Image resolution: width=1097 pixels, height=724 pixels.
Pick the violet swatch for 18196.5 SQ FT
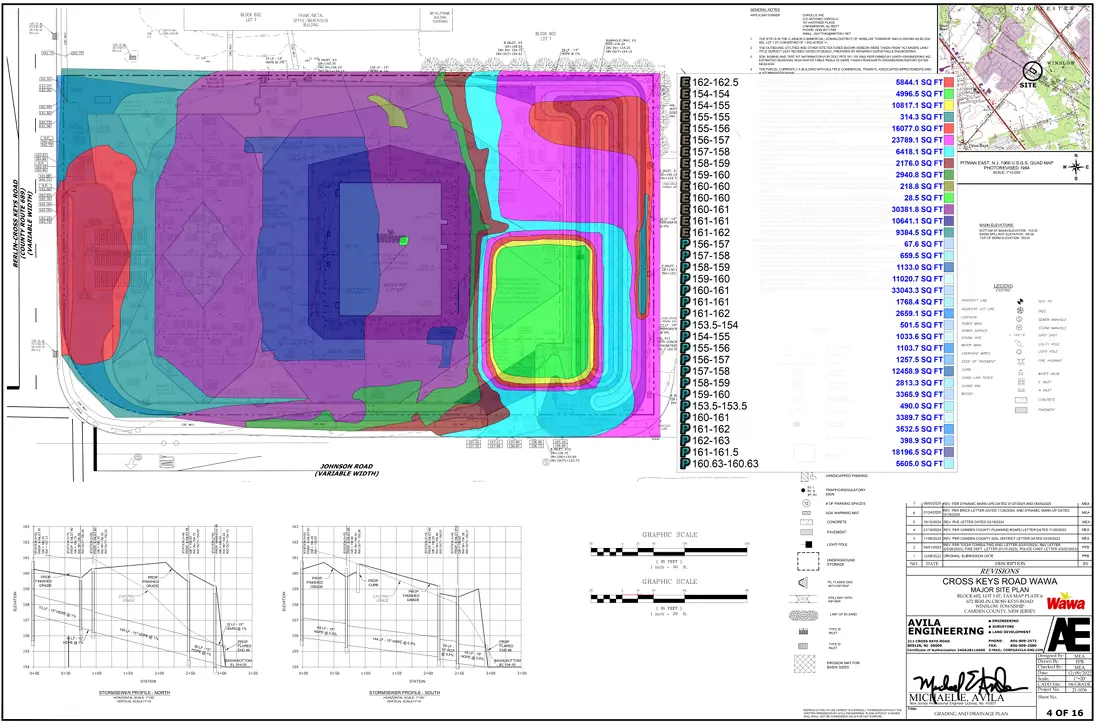(949, 452)
